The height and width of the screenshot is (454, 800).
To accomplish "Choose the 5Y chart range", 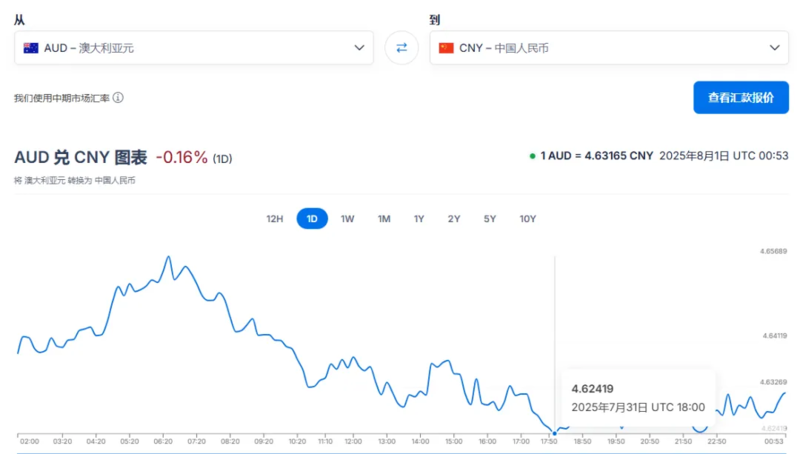I will point(489,219).
